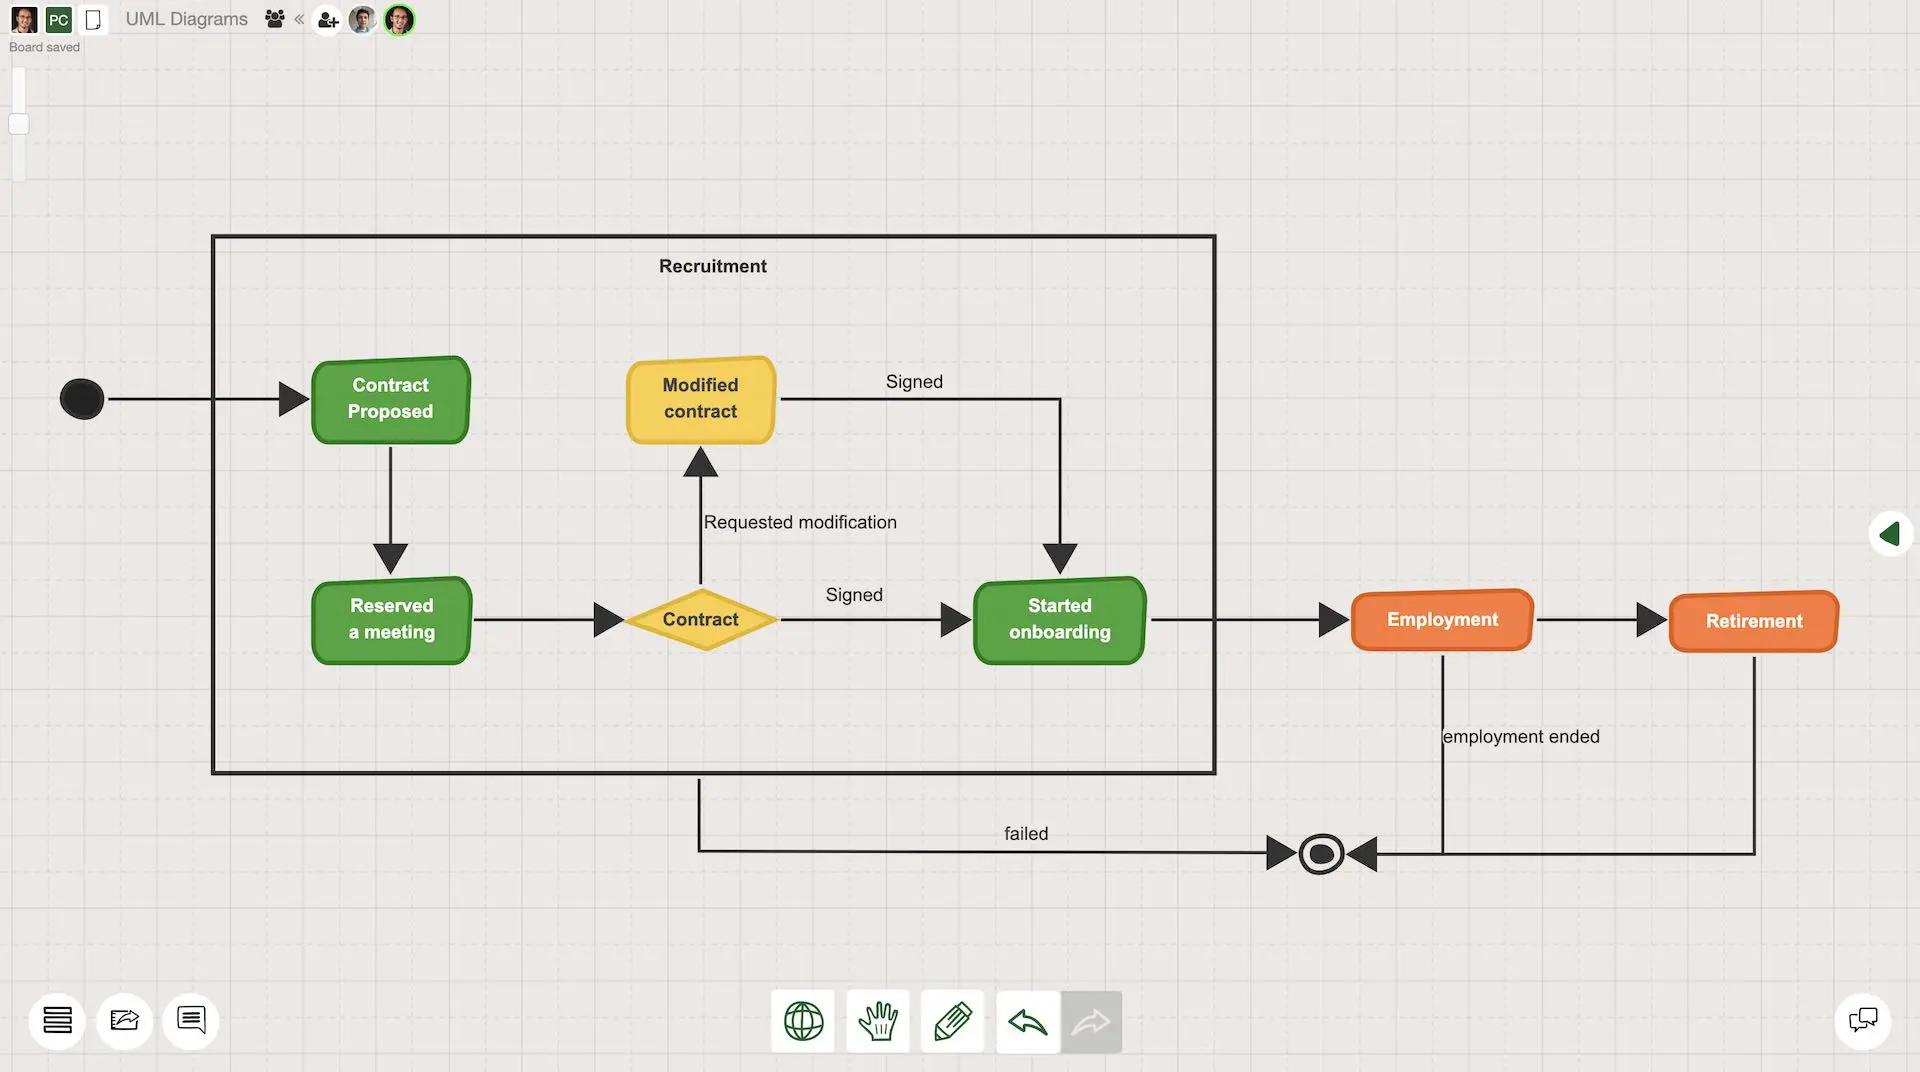
Task: Click the blank page icon
Action: pyautogui.click(x=93, y=19)
